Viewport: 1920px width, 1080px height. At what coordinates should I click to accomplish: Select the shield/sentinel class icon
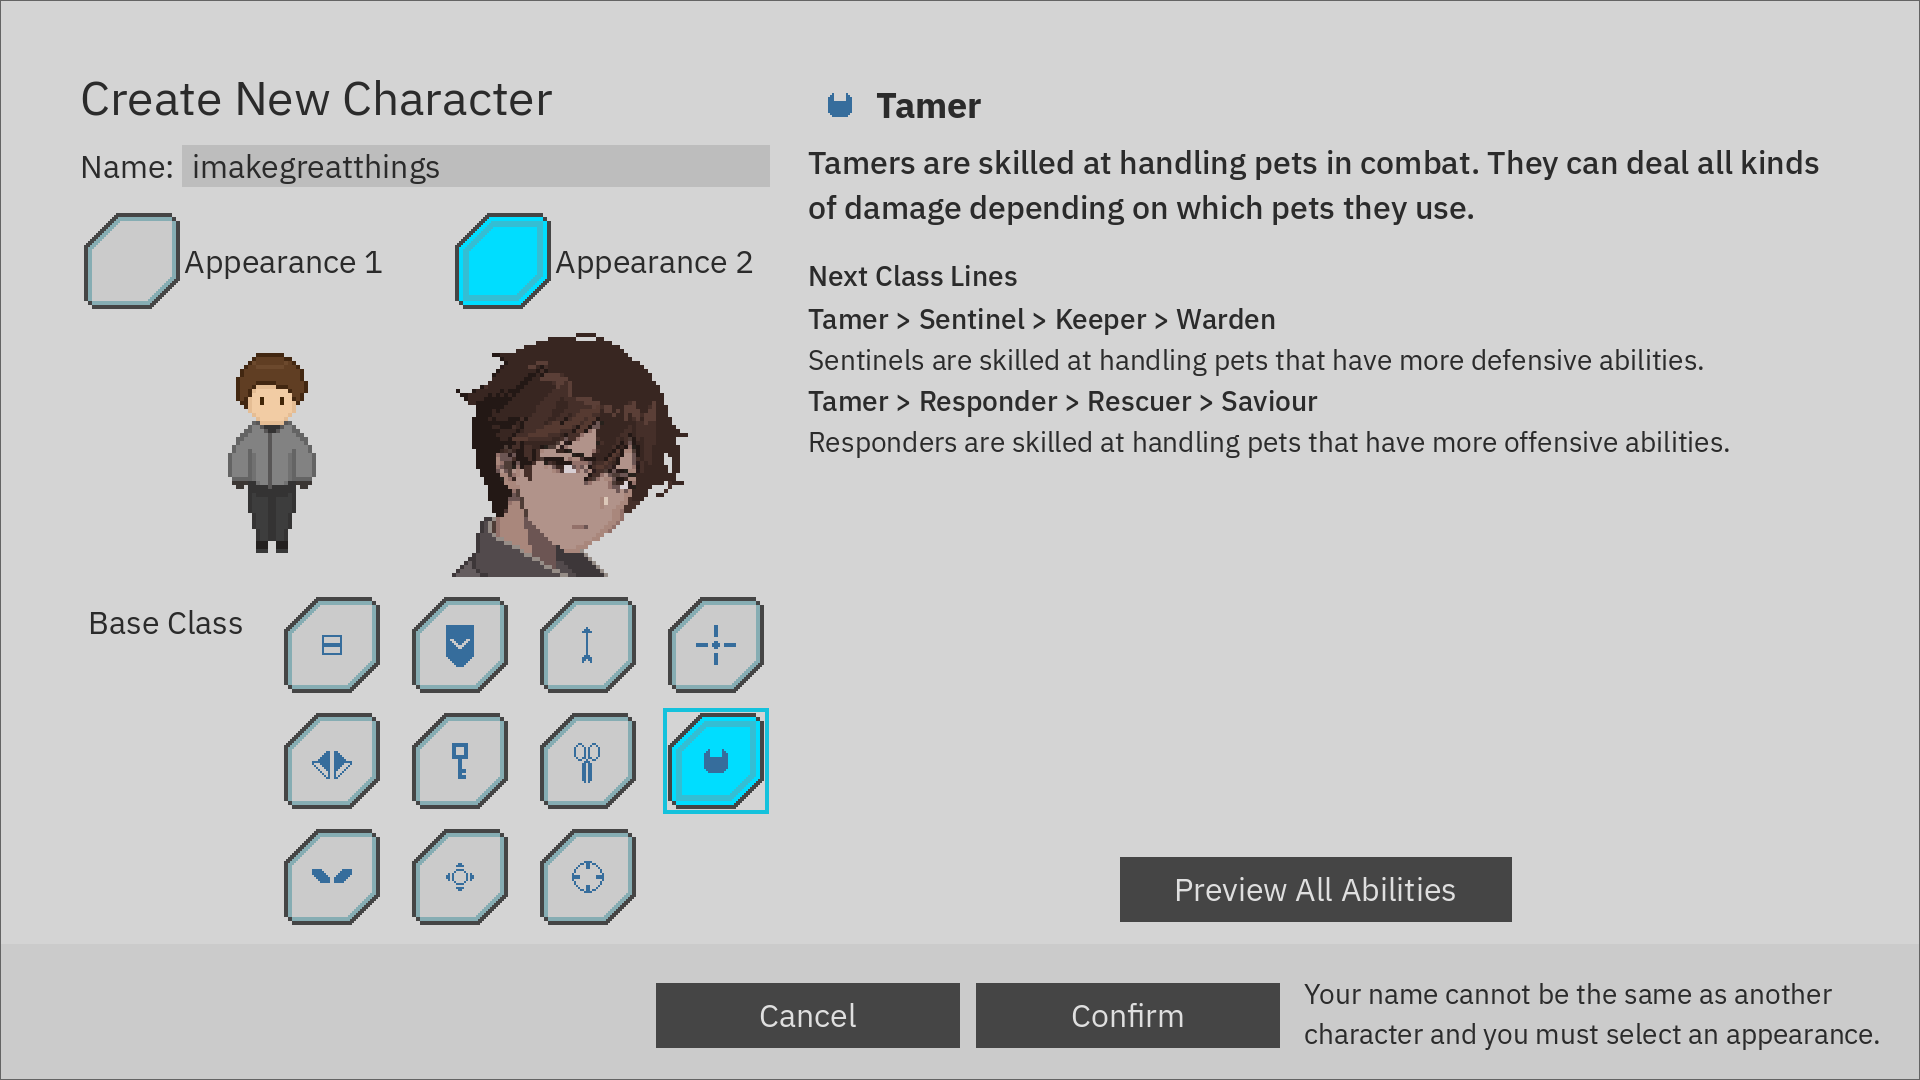tap(459, 644)
